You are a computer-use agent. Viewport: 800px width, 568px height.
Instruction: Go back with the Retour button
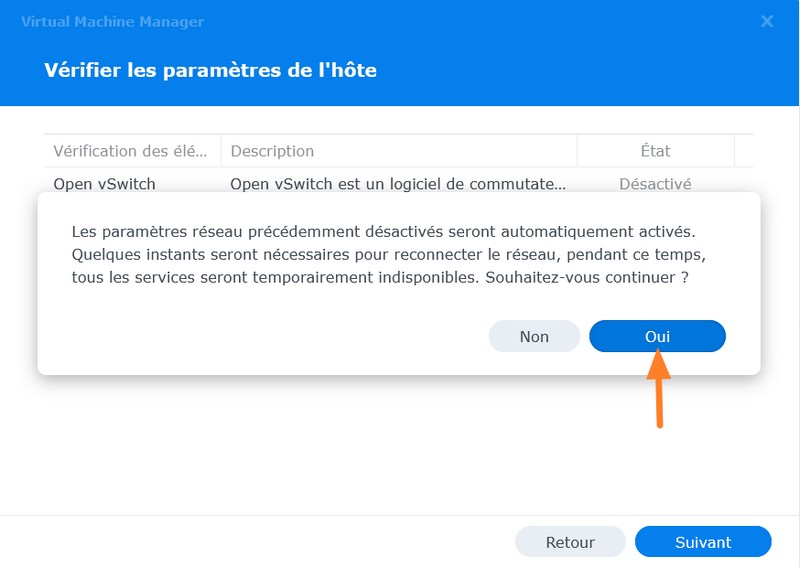click(570, 542)
